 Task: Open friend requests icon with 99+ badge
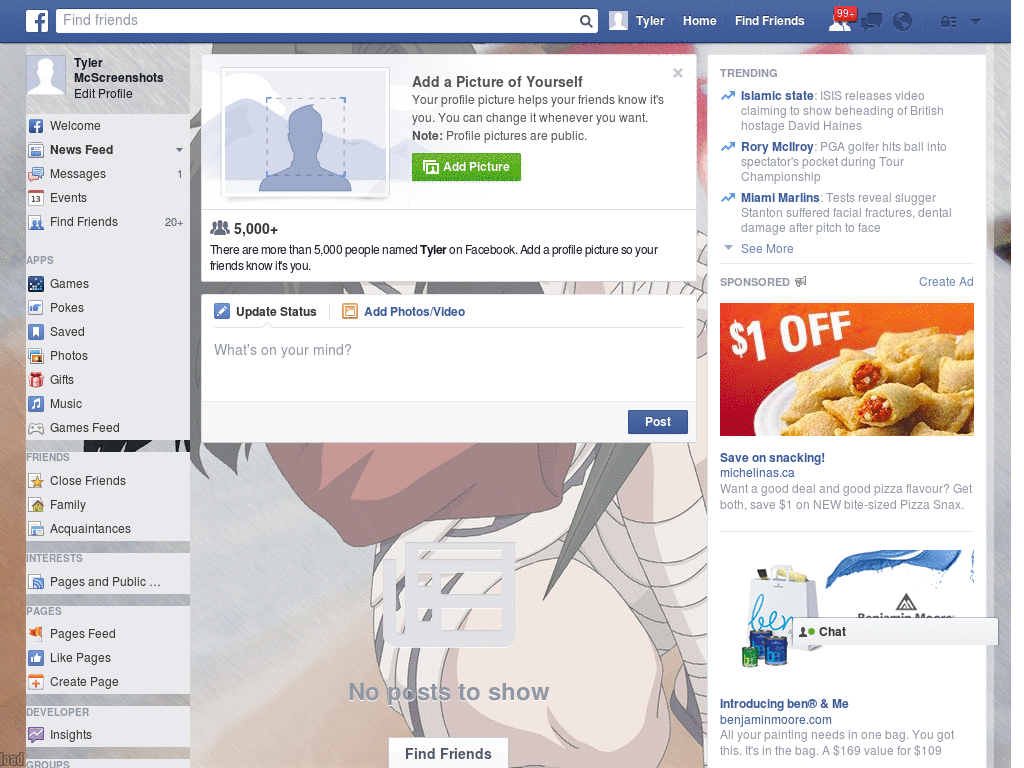840,21
